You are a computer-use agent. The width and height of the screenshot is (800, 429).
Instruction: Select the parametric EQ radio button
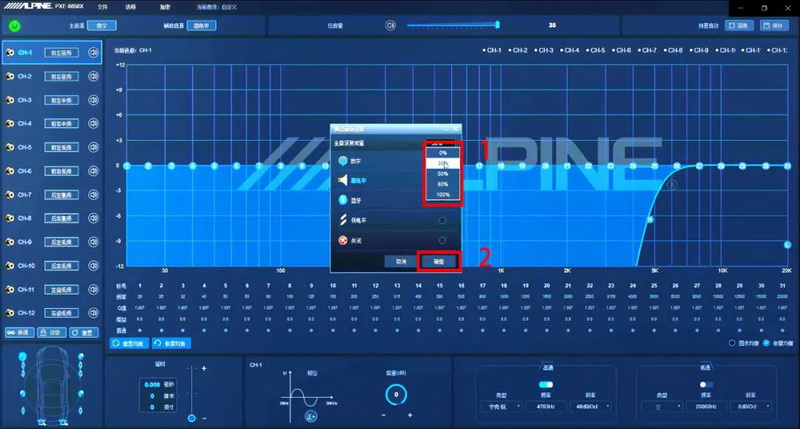tap(766, 343)
